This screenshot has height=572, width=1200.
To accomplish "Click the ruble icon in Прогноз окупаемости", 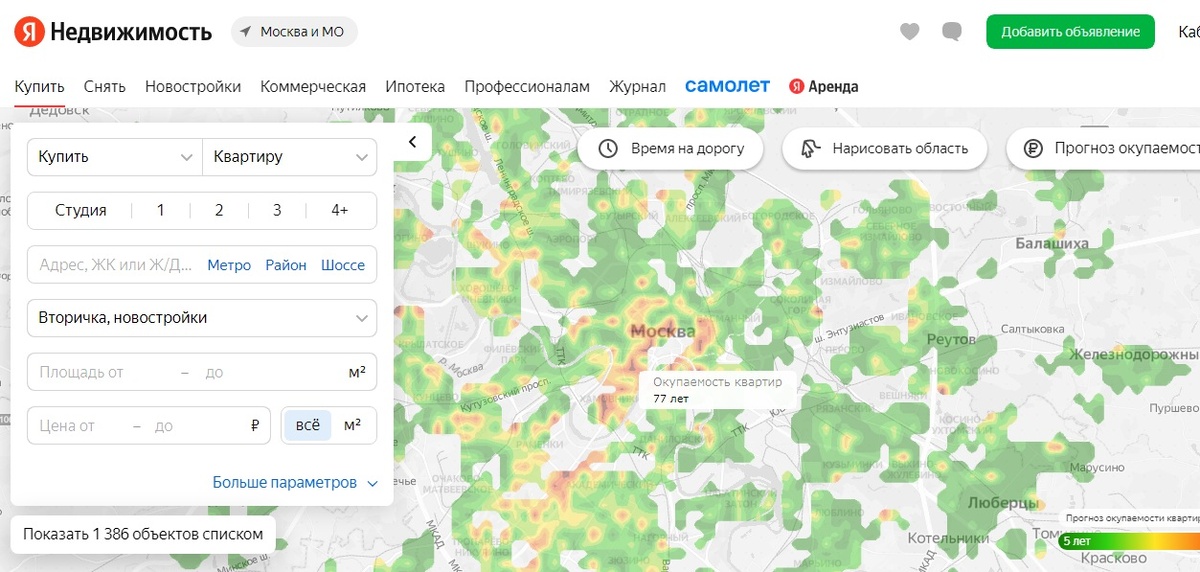I will pos(1033,149).
